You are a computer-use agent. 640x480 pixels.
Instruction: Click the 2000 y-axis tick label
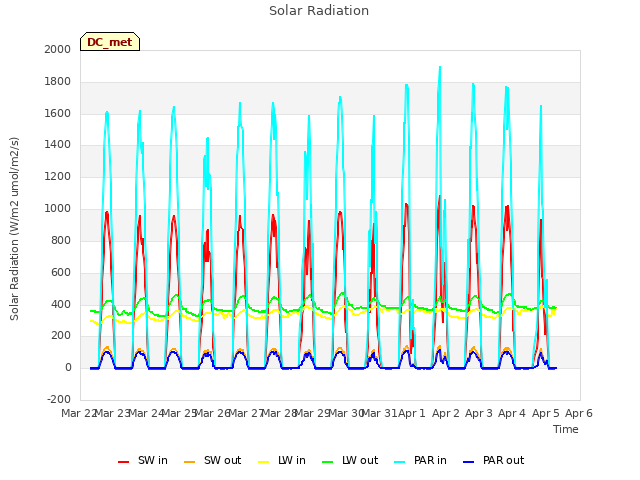click(x=58, y=49)
